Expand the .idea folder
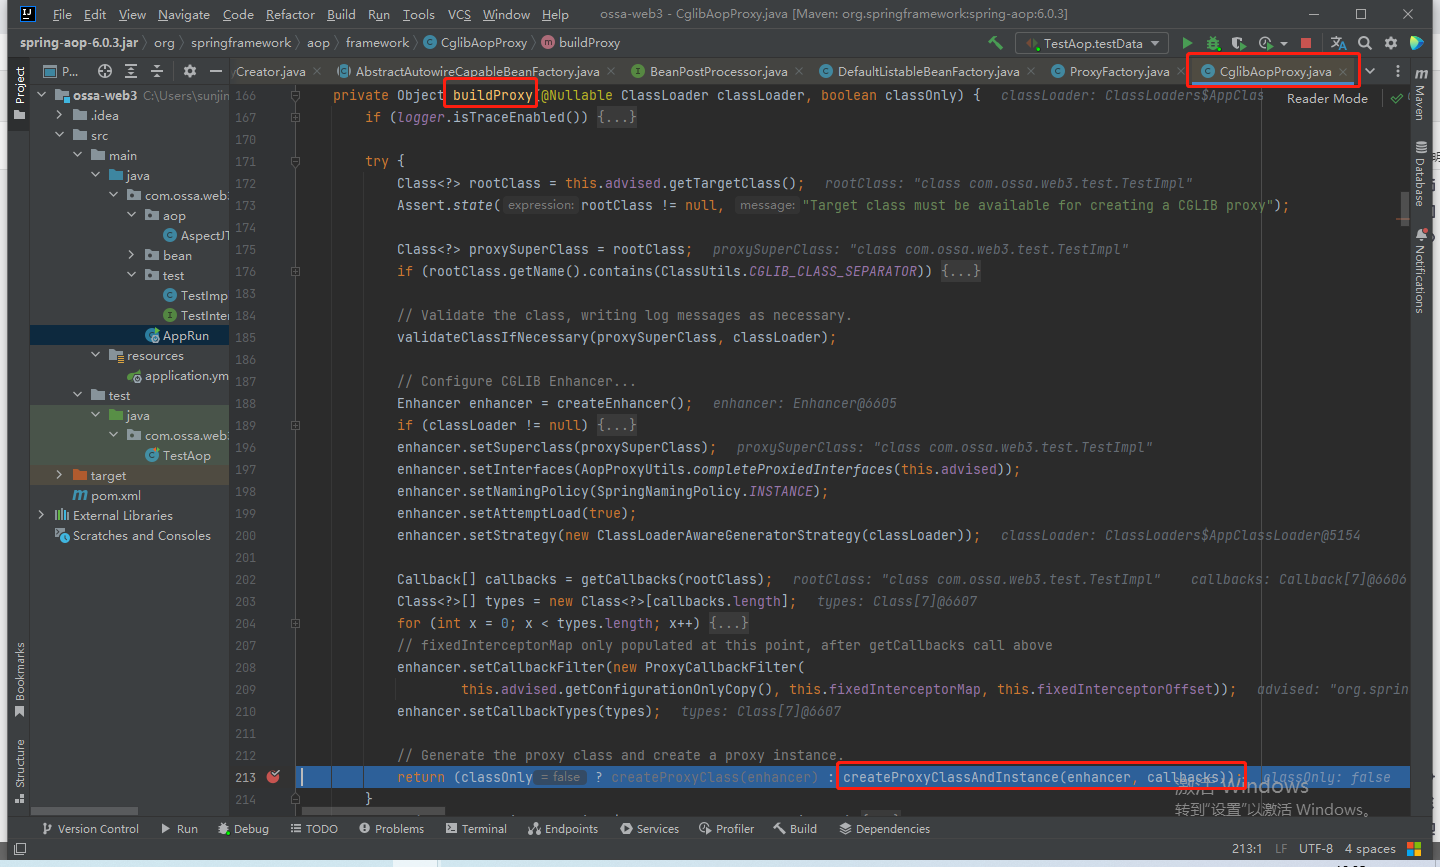The image size is (1440, 867). coord(60,115)
